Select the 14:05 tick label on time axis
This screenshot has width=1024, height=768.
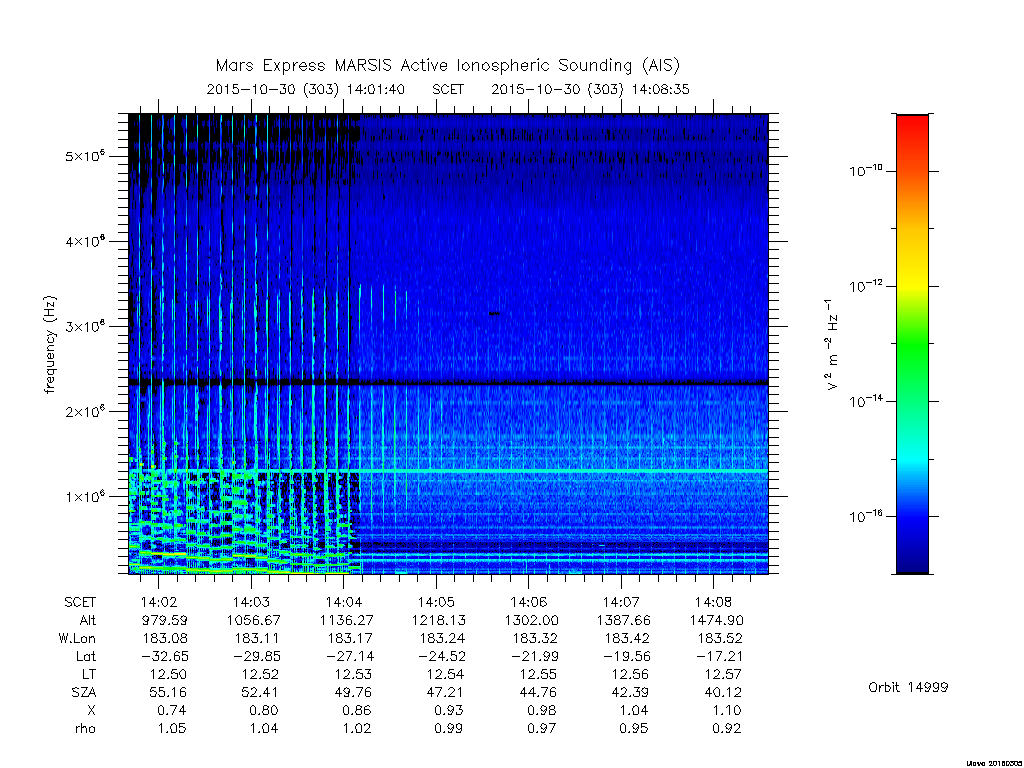pos(436,602)
